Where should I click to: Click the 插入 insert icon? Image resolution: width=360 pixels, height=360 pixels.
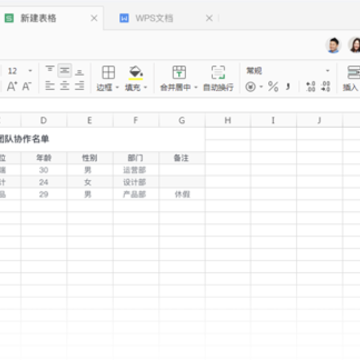[x=353, y=72]
